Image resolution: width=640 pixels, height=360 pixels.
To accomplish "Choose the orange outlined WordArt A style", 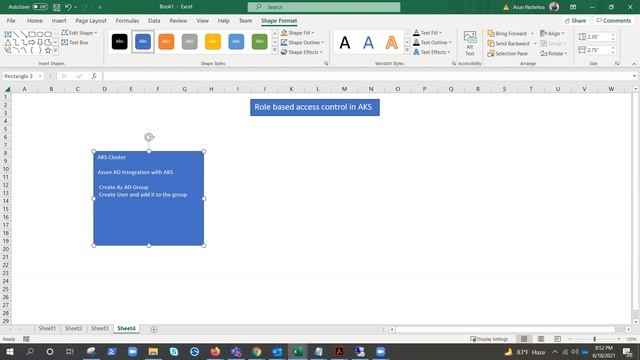I will [x=391, y=42].
